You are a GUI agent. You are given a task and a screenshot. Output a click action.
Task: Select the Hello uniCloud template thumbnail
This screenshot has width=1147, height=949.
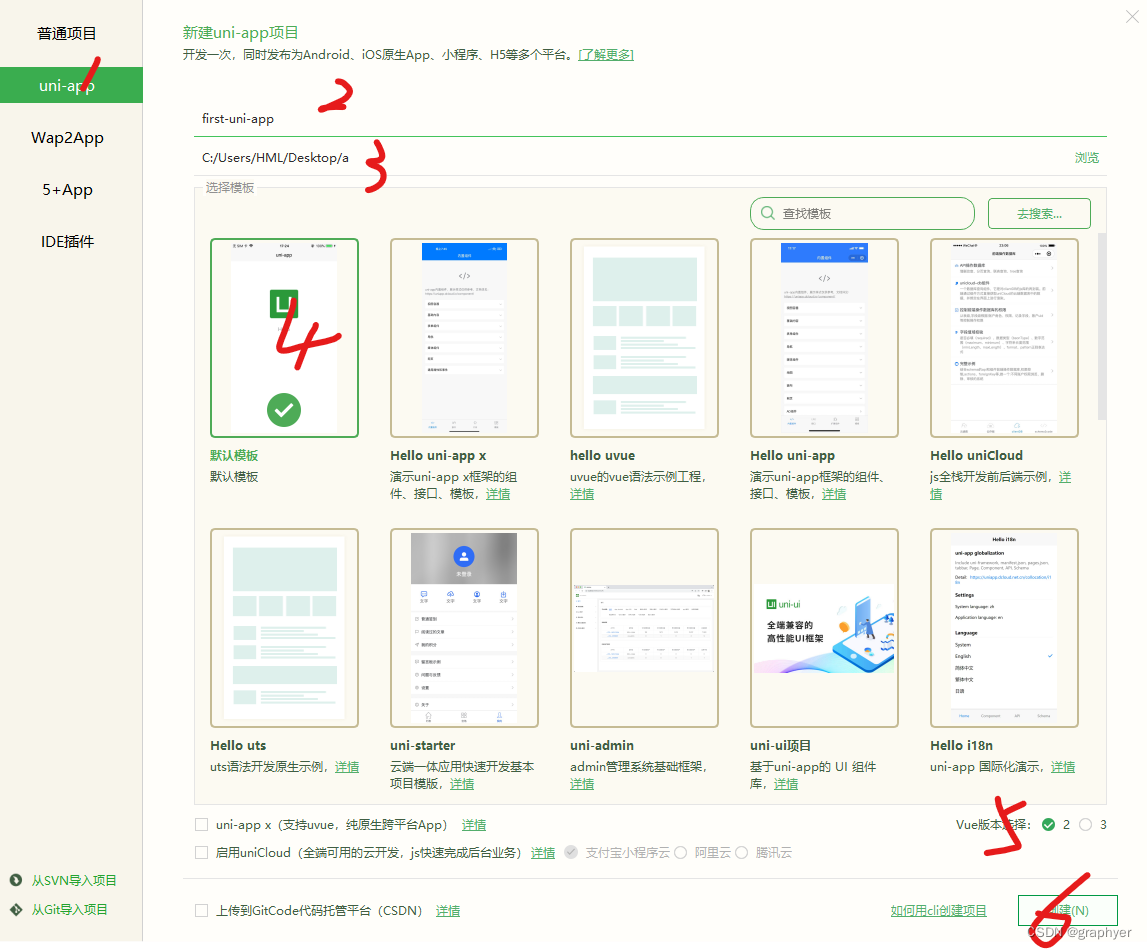pyautogui.click(x=1004, y=338)
